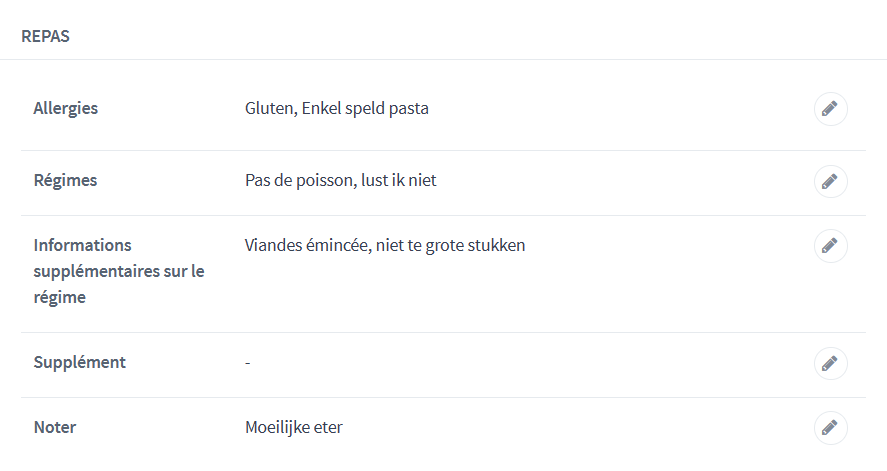Click the Supplément row label
887x471 pixels.
(x=79, y=362)
